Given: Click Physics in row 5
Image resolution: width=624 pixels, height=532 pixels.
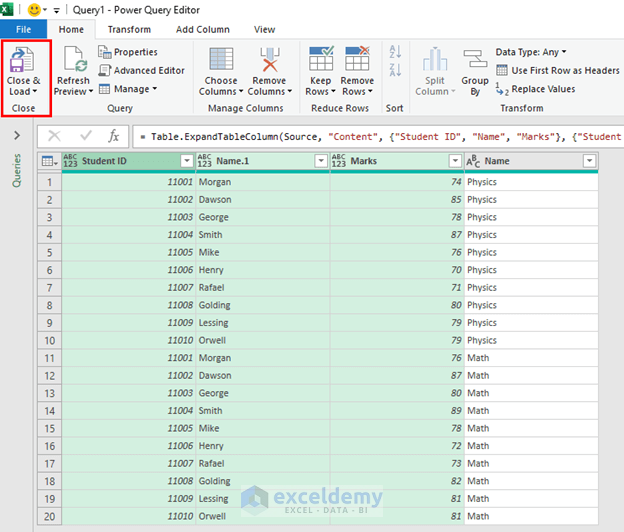Looking at the screenshot, I should pyautogui.click(x=531, y=252).
